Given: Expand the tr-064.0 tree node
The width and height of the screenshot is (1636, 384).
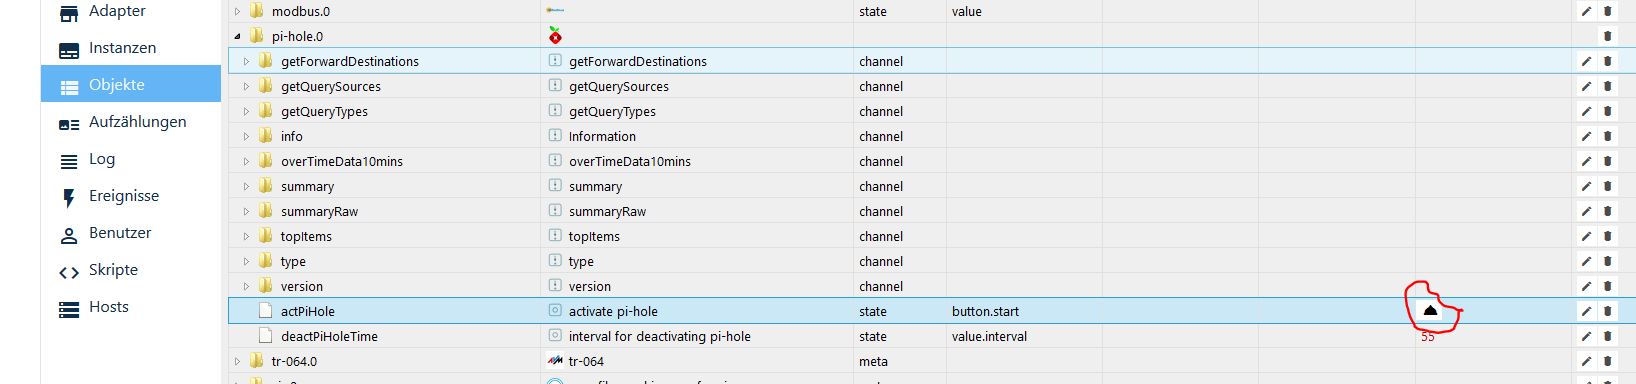Looking at the screenshot, I should tap(238, 361).
